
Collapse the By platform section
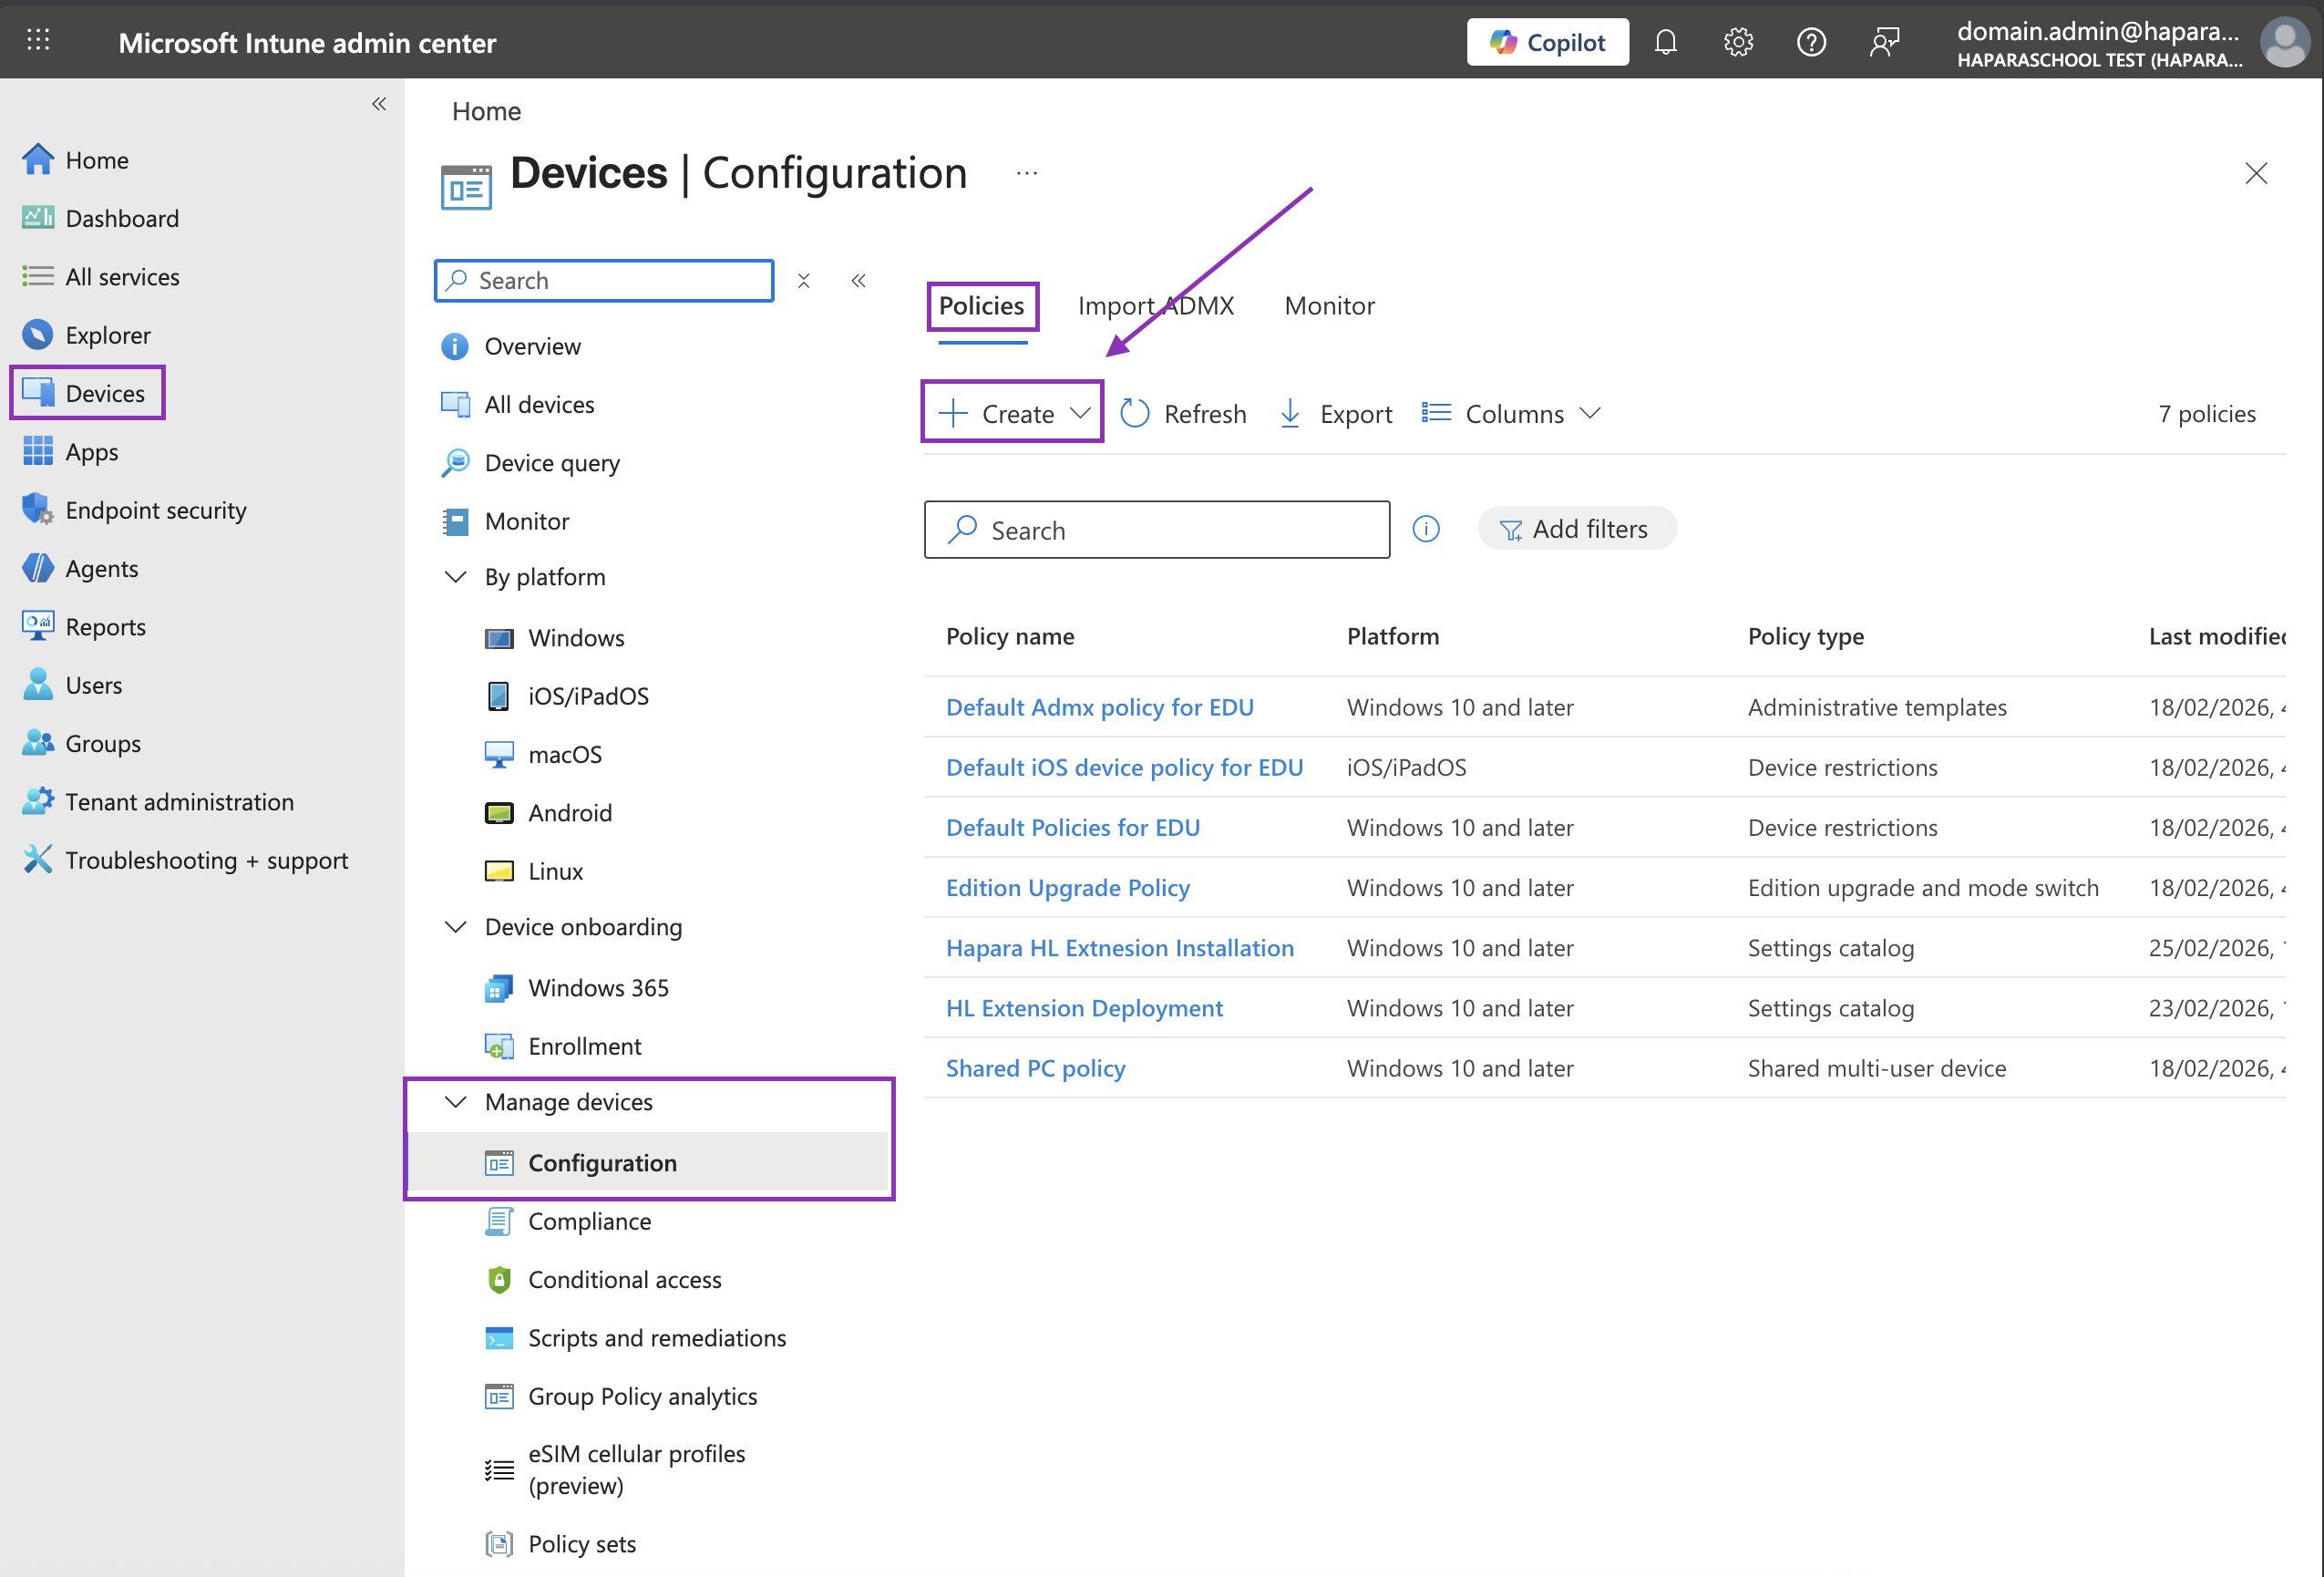[455, 577]
